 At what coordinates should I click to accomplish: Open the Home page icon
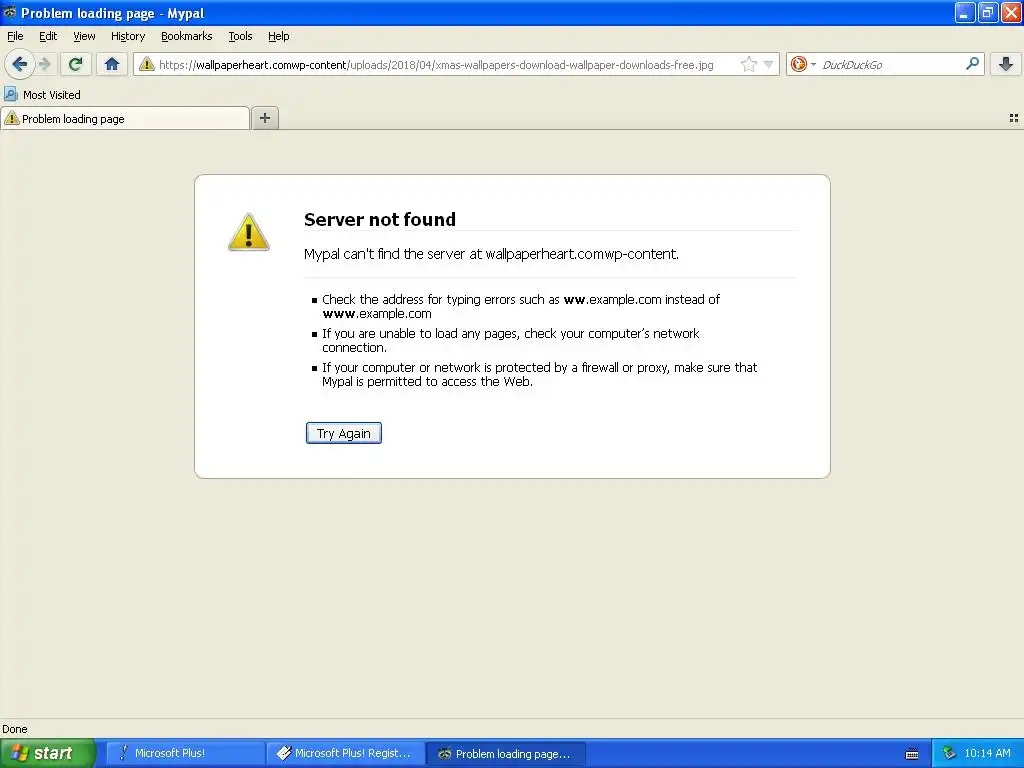112,64
